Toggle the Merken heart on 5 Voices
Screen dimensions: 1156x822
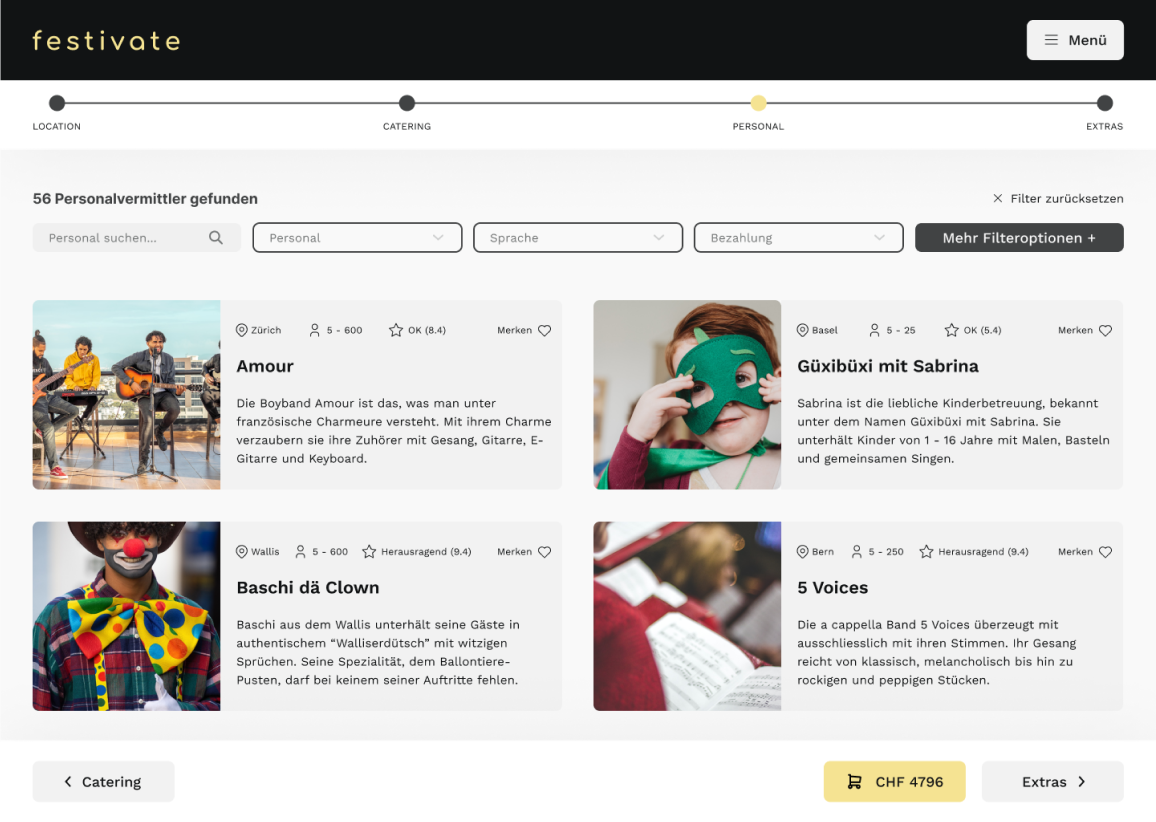click(x=1105, y=552)
